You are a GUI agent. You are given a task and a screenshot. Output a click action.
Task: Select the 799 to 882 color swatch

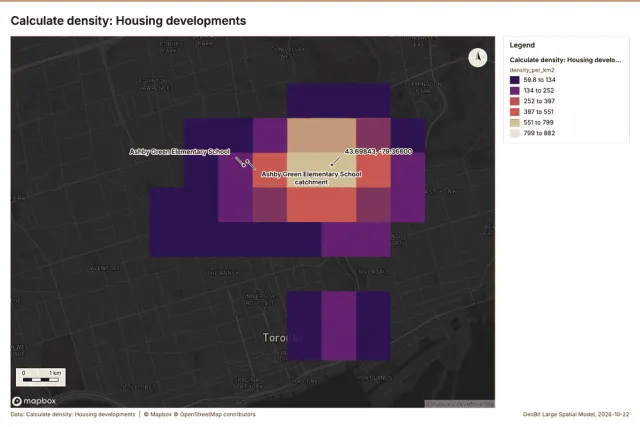(x=514, y=133)
